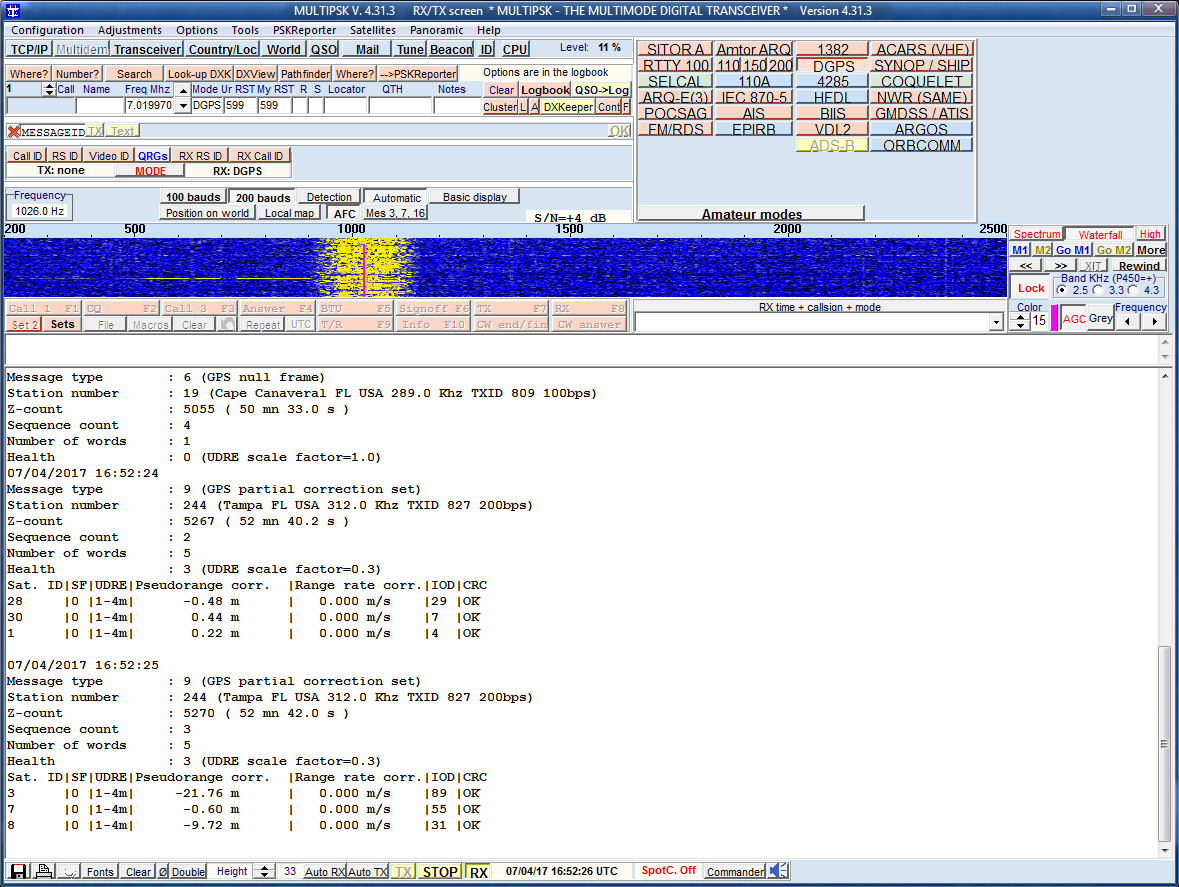
Task: Select the 3.3 kHz band radio button
Action: click(1098, 290)
